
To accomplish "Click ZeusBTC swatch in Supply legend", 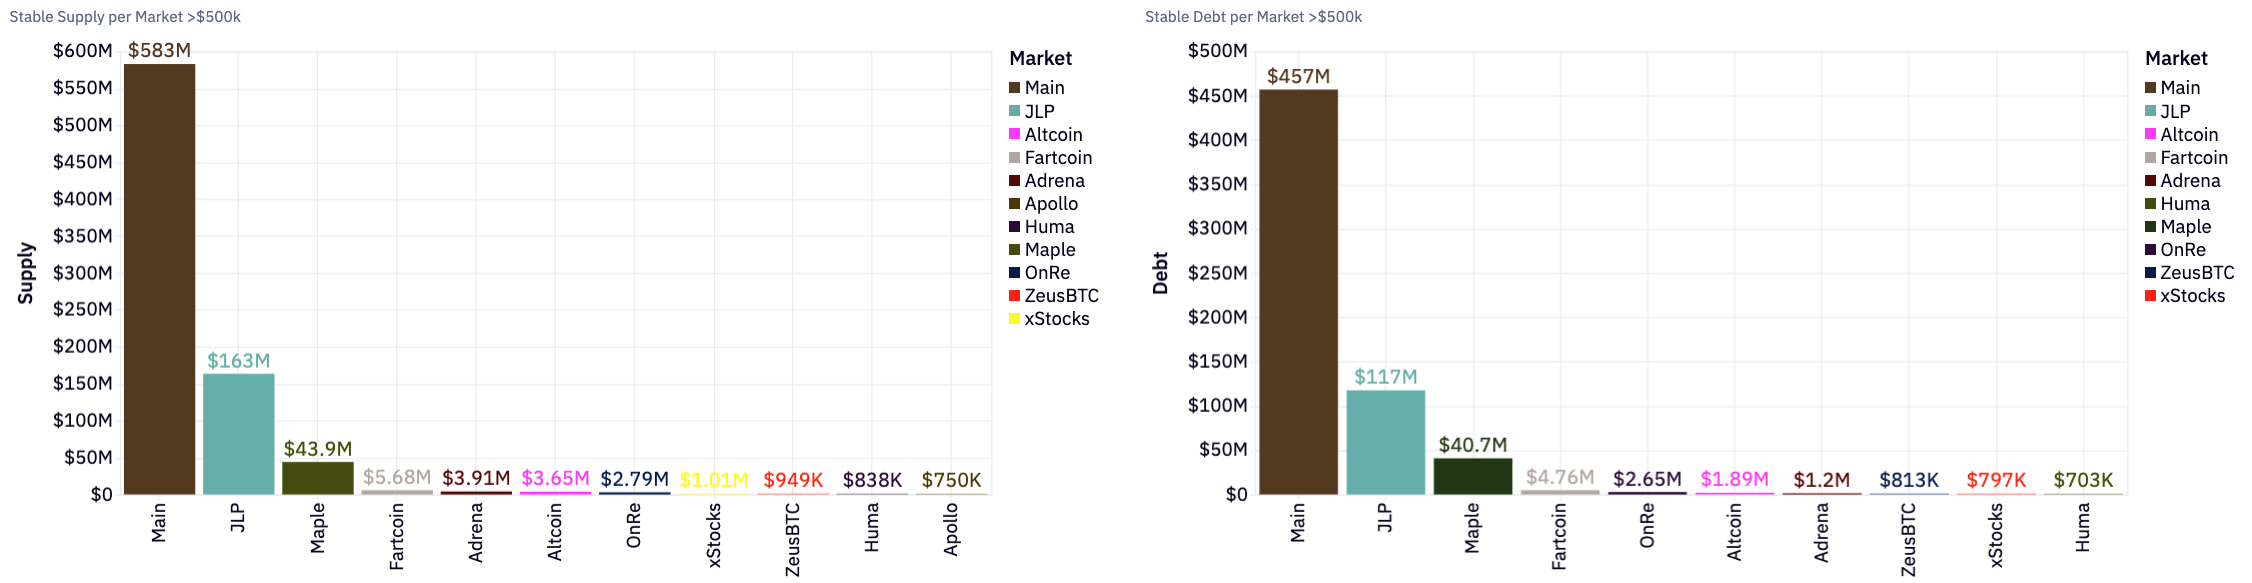I will (x=1014, y=296).
